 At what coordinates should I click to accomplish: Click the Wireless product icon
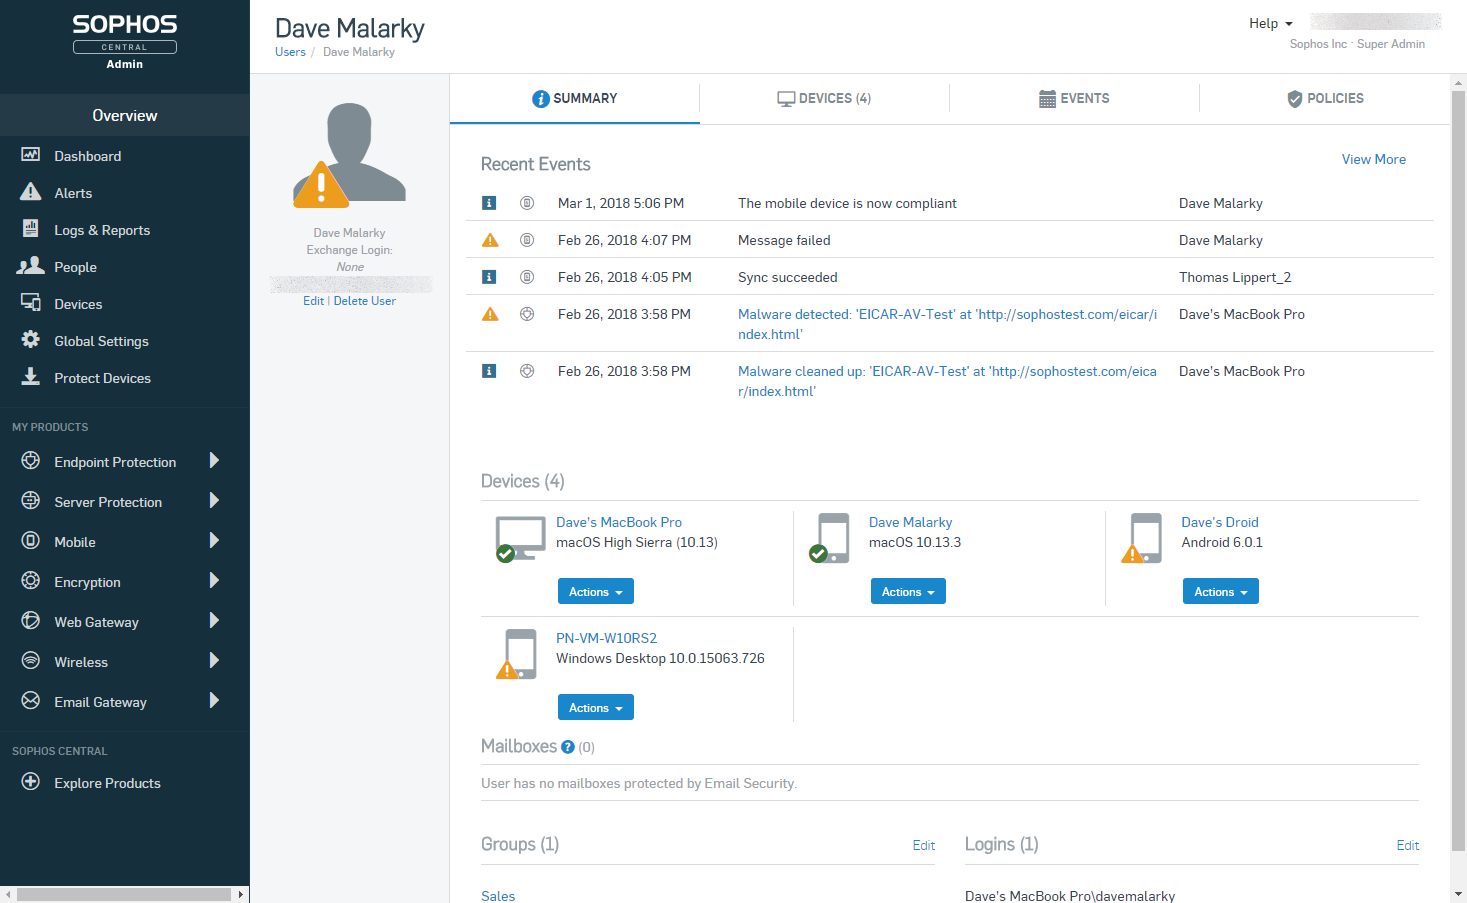(x=31, y=661)
